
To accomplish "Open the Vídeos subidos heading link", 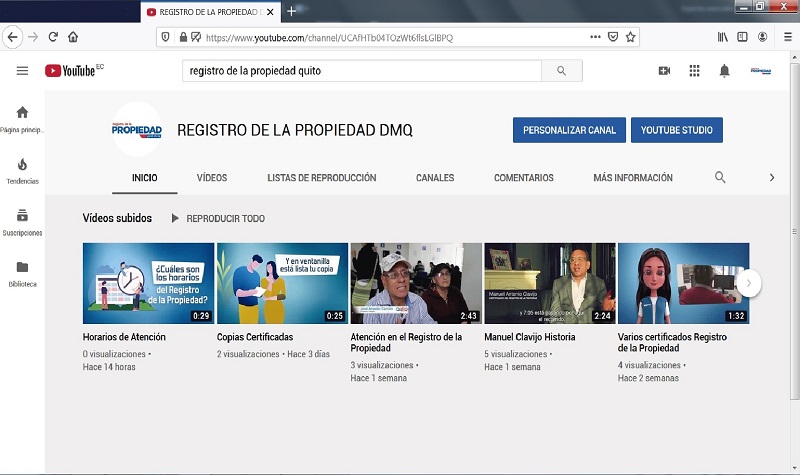I will (x=117, y=218).
